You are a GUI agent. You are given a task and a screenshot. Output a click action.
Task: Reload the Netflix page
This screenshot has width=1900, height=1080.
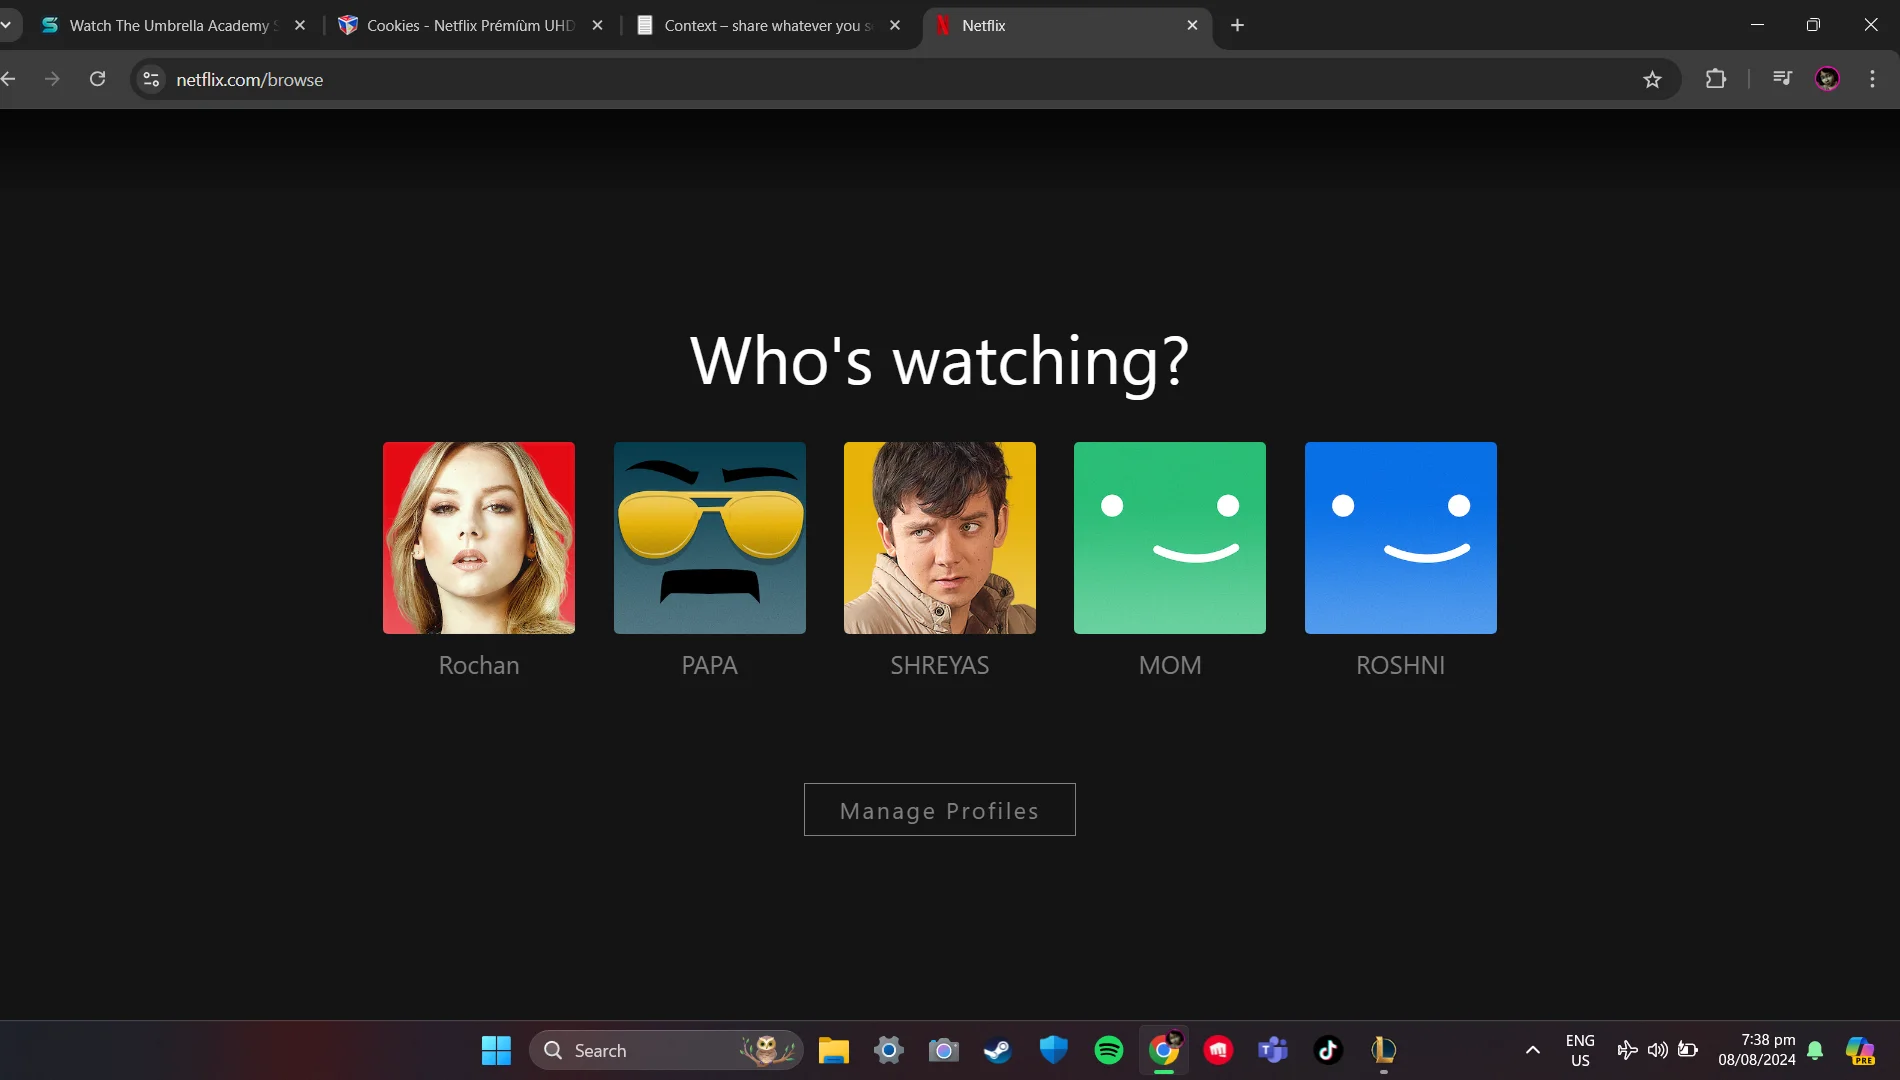tap(97, 79)
